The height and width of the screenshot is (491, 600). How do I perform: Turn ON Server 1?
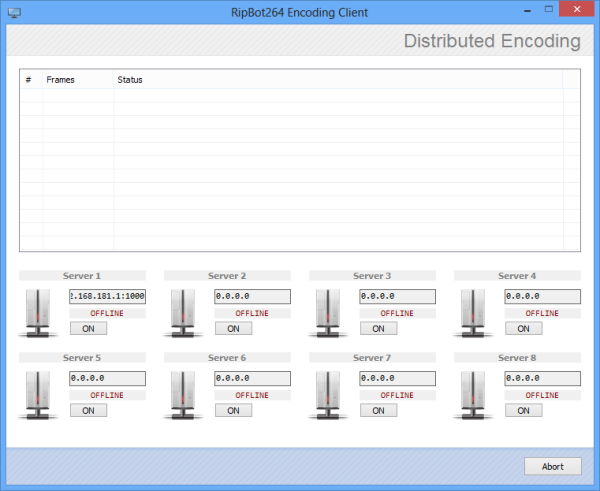[88, 328]
